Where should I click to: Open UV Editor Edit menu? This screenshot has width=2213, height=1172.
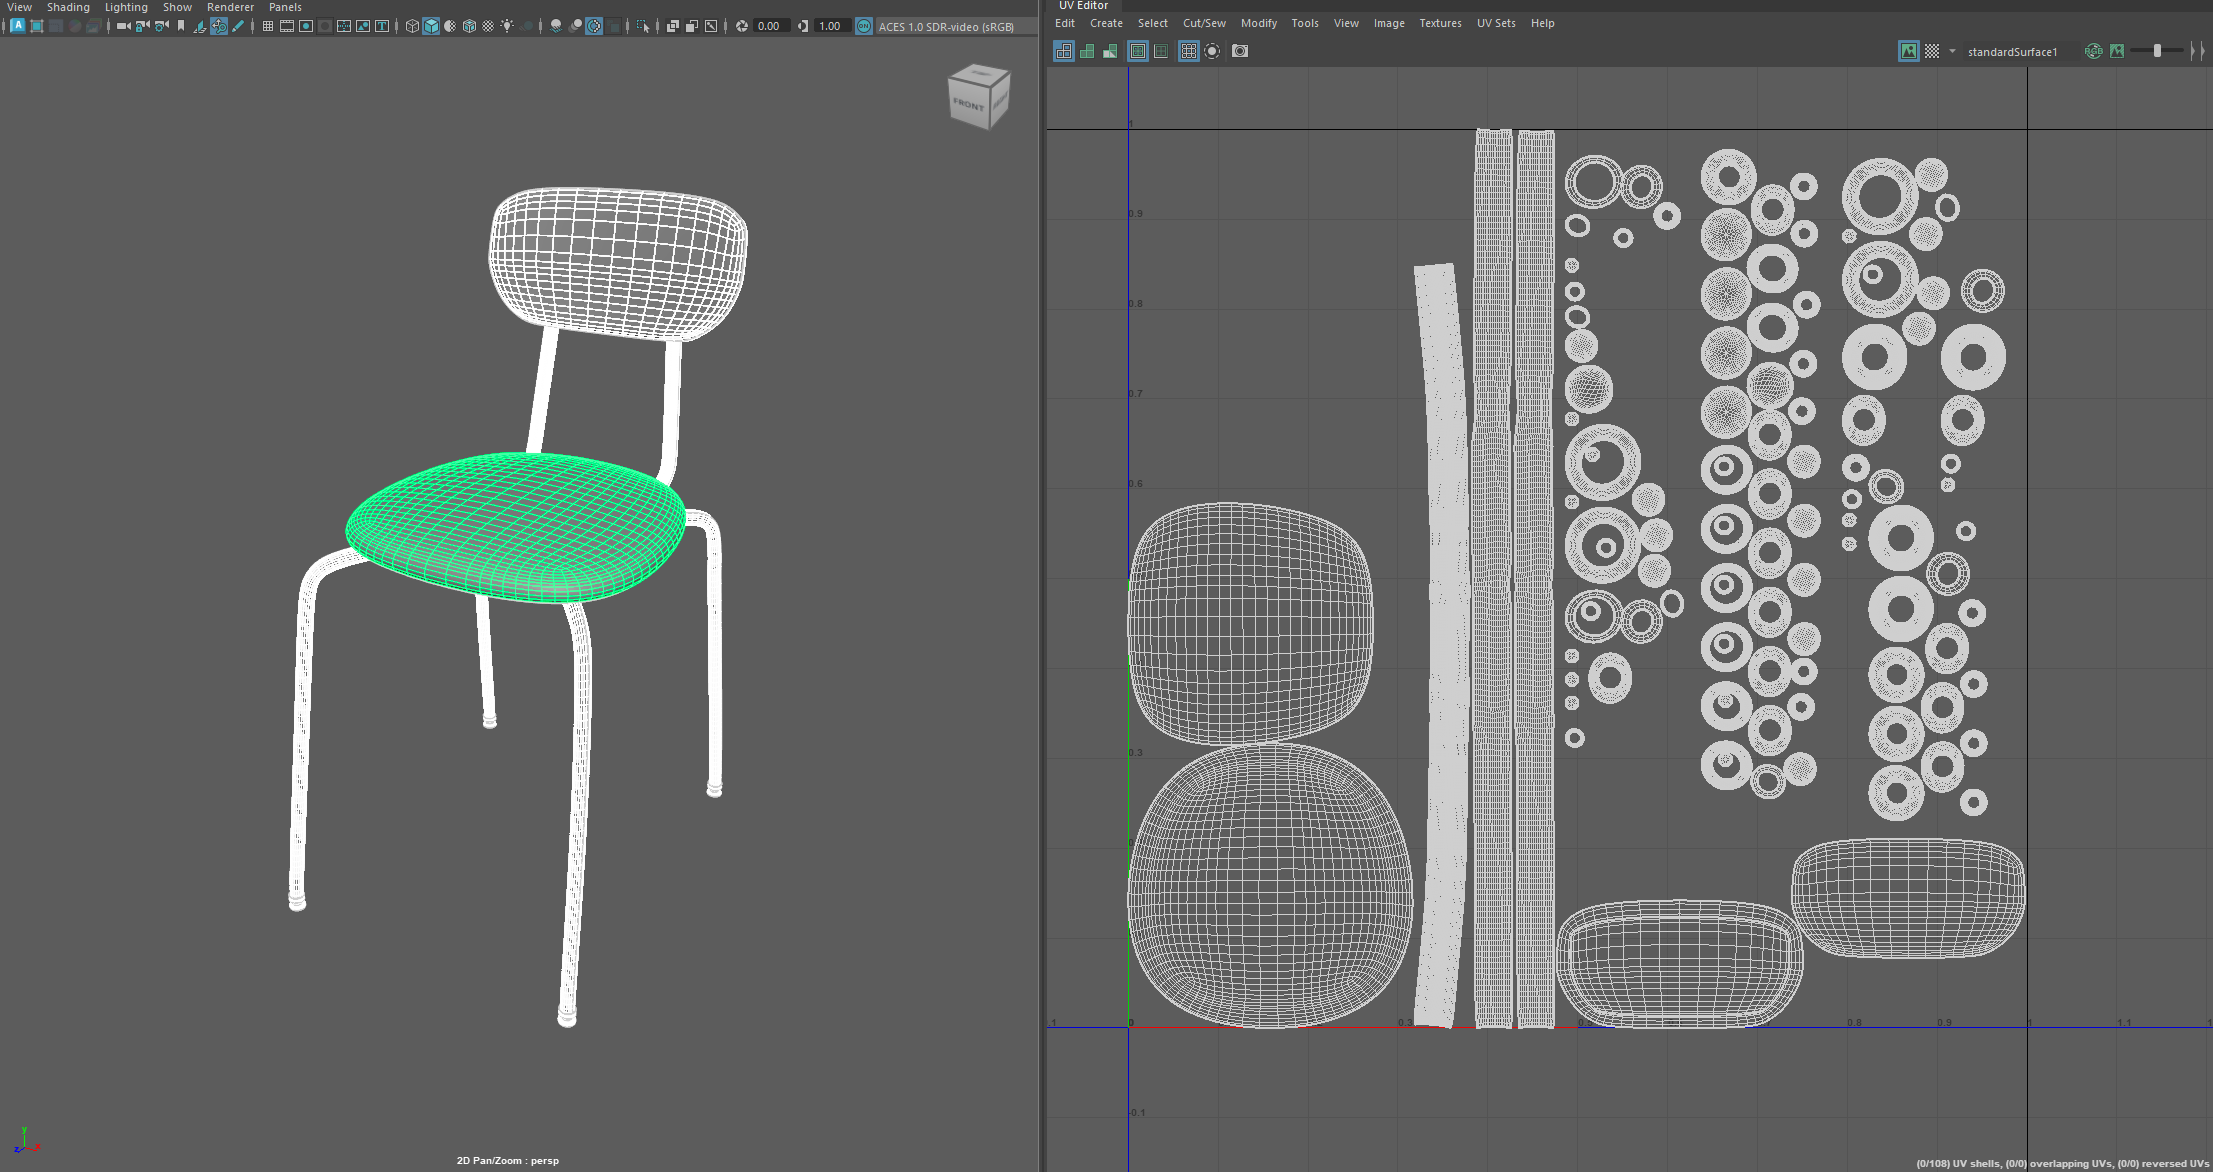point(1065,23)
